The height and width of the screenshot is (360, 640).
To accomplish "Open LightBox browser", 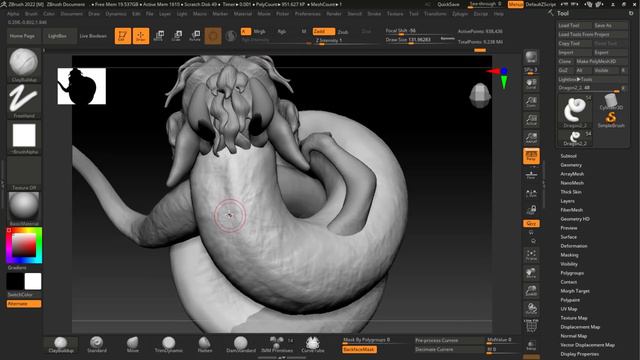I will point(57,36).
